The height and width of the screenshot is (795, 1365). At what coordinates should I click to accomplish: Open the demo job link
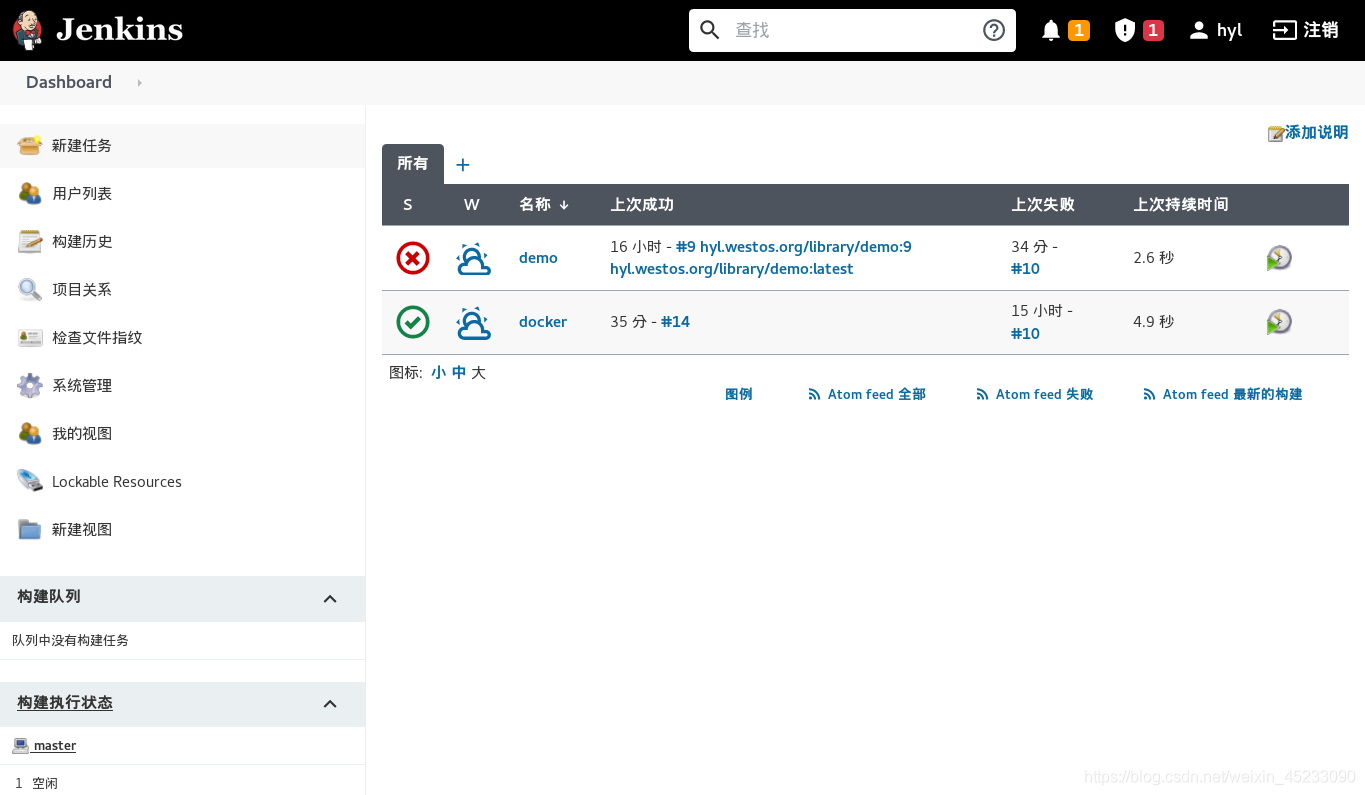(x=538, y=258)
